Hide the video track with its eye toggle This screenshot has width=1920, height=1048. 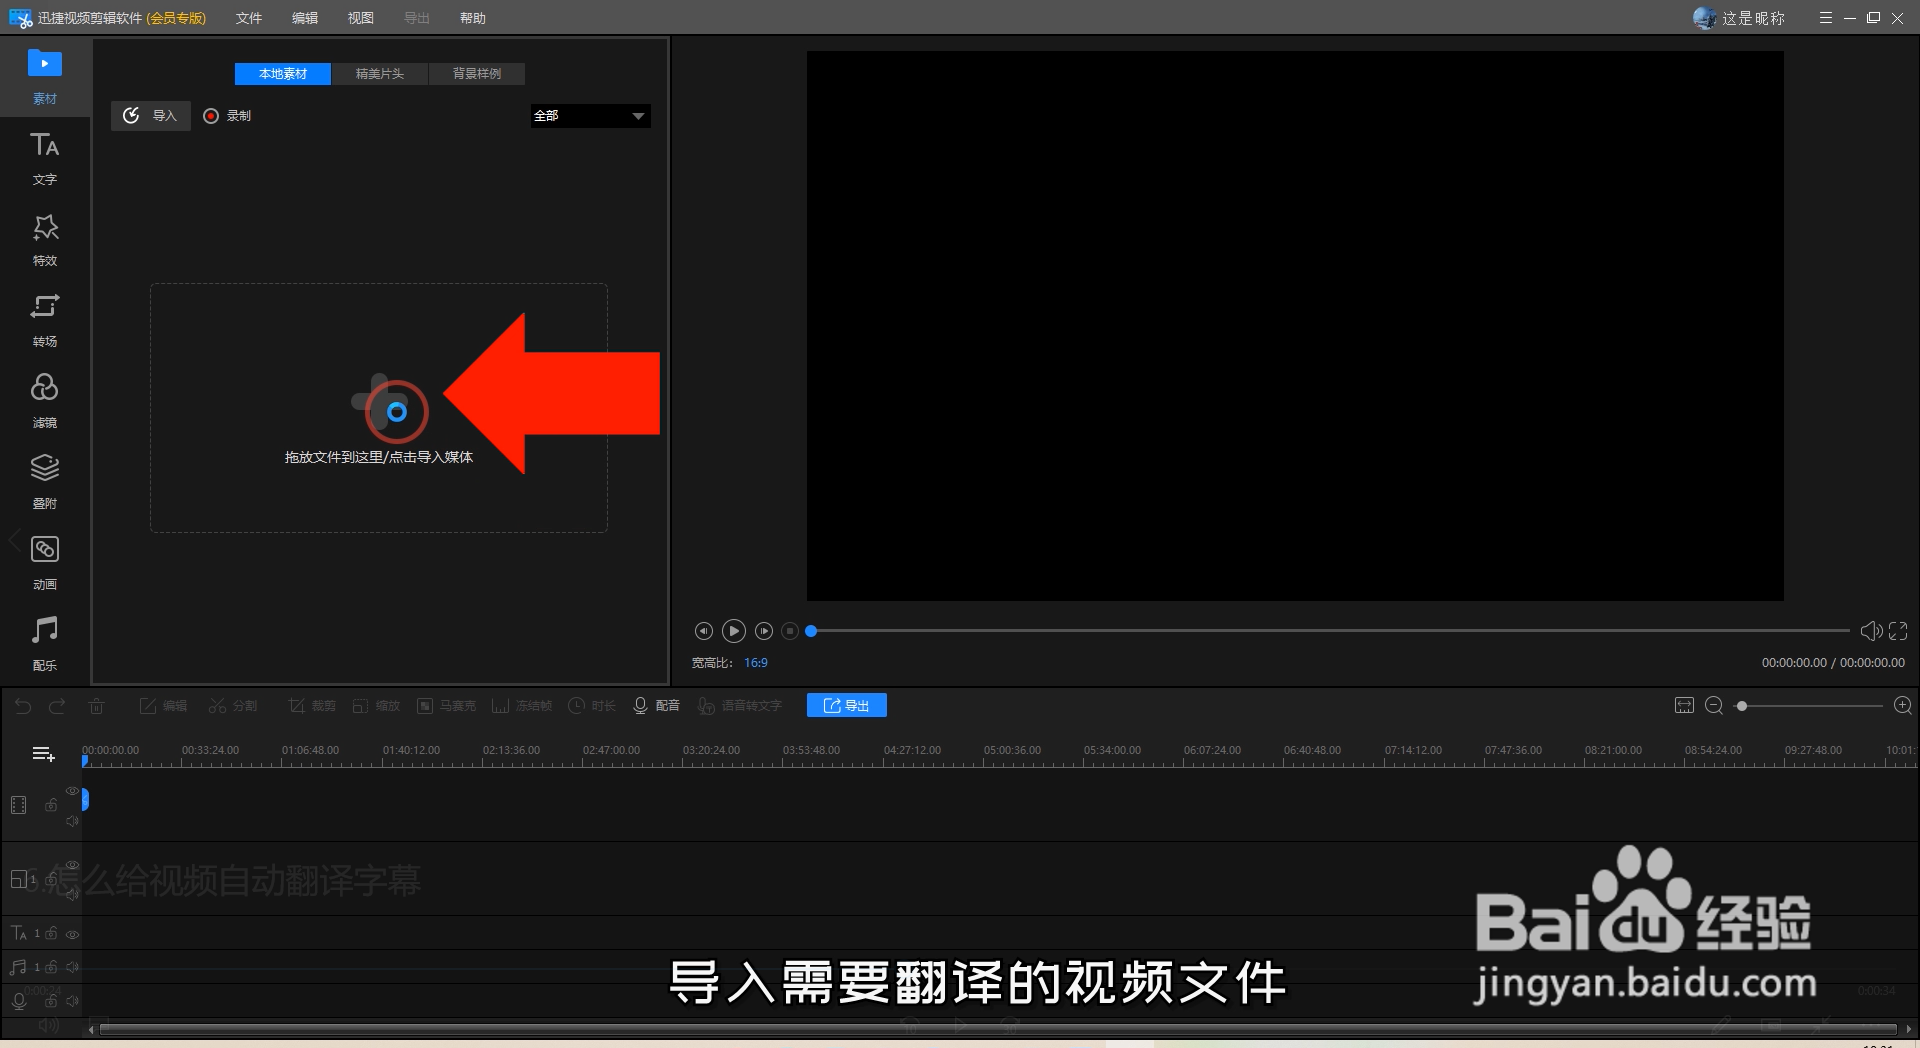click(72, 790)
